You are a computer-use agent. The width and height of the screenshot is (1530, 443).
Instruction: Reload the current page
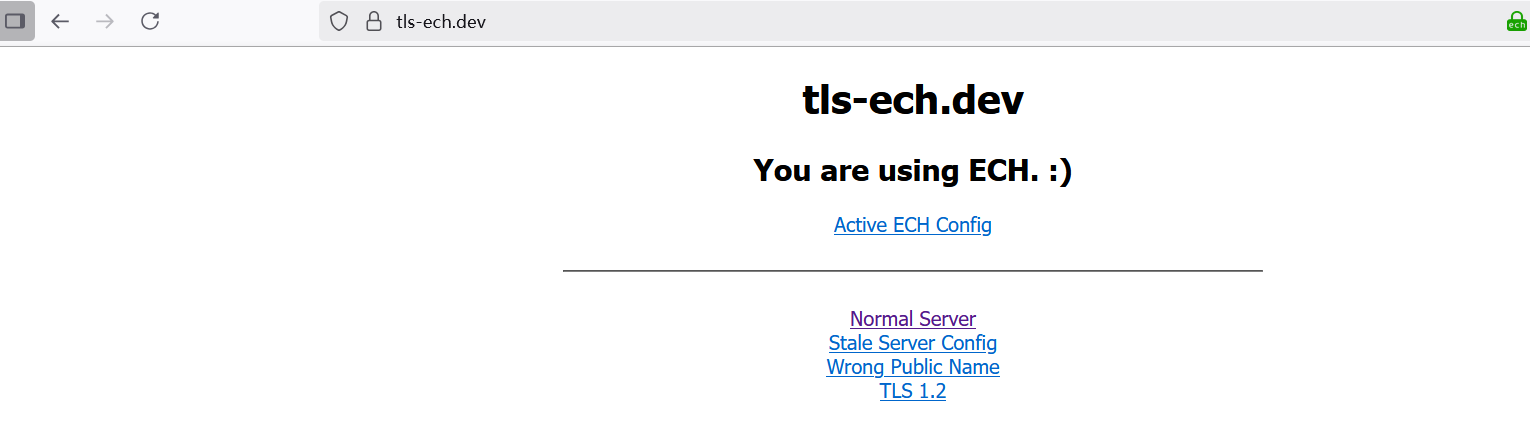tap(150, 21)
